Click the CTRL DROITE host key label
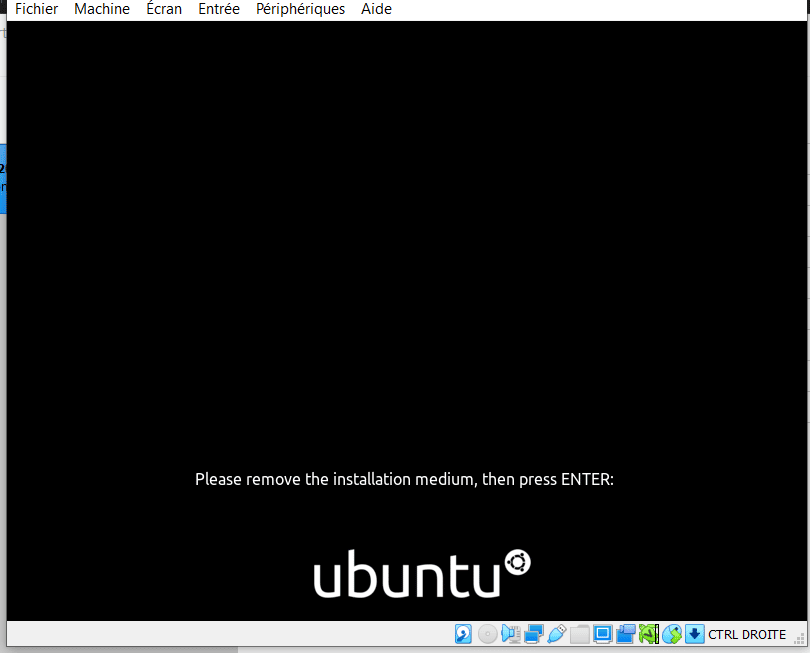Image resolution: width=810 pixels, height=653 pixels. [x=747, y=634]
